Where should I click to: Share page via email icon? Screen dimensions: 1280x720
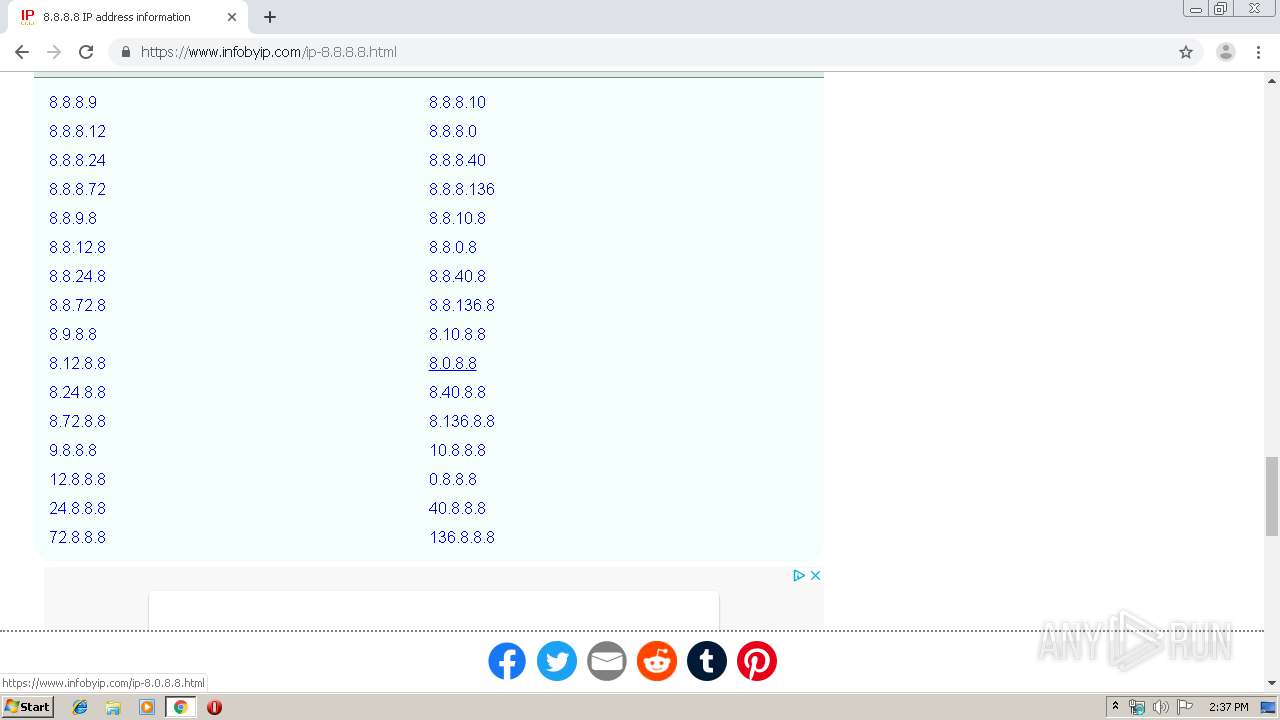click(x=607, y=661)
